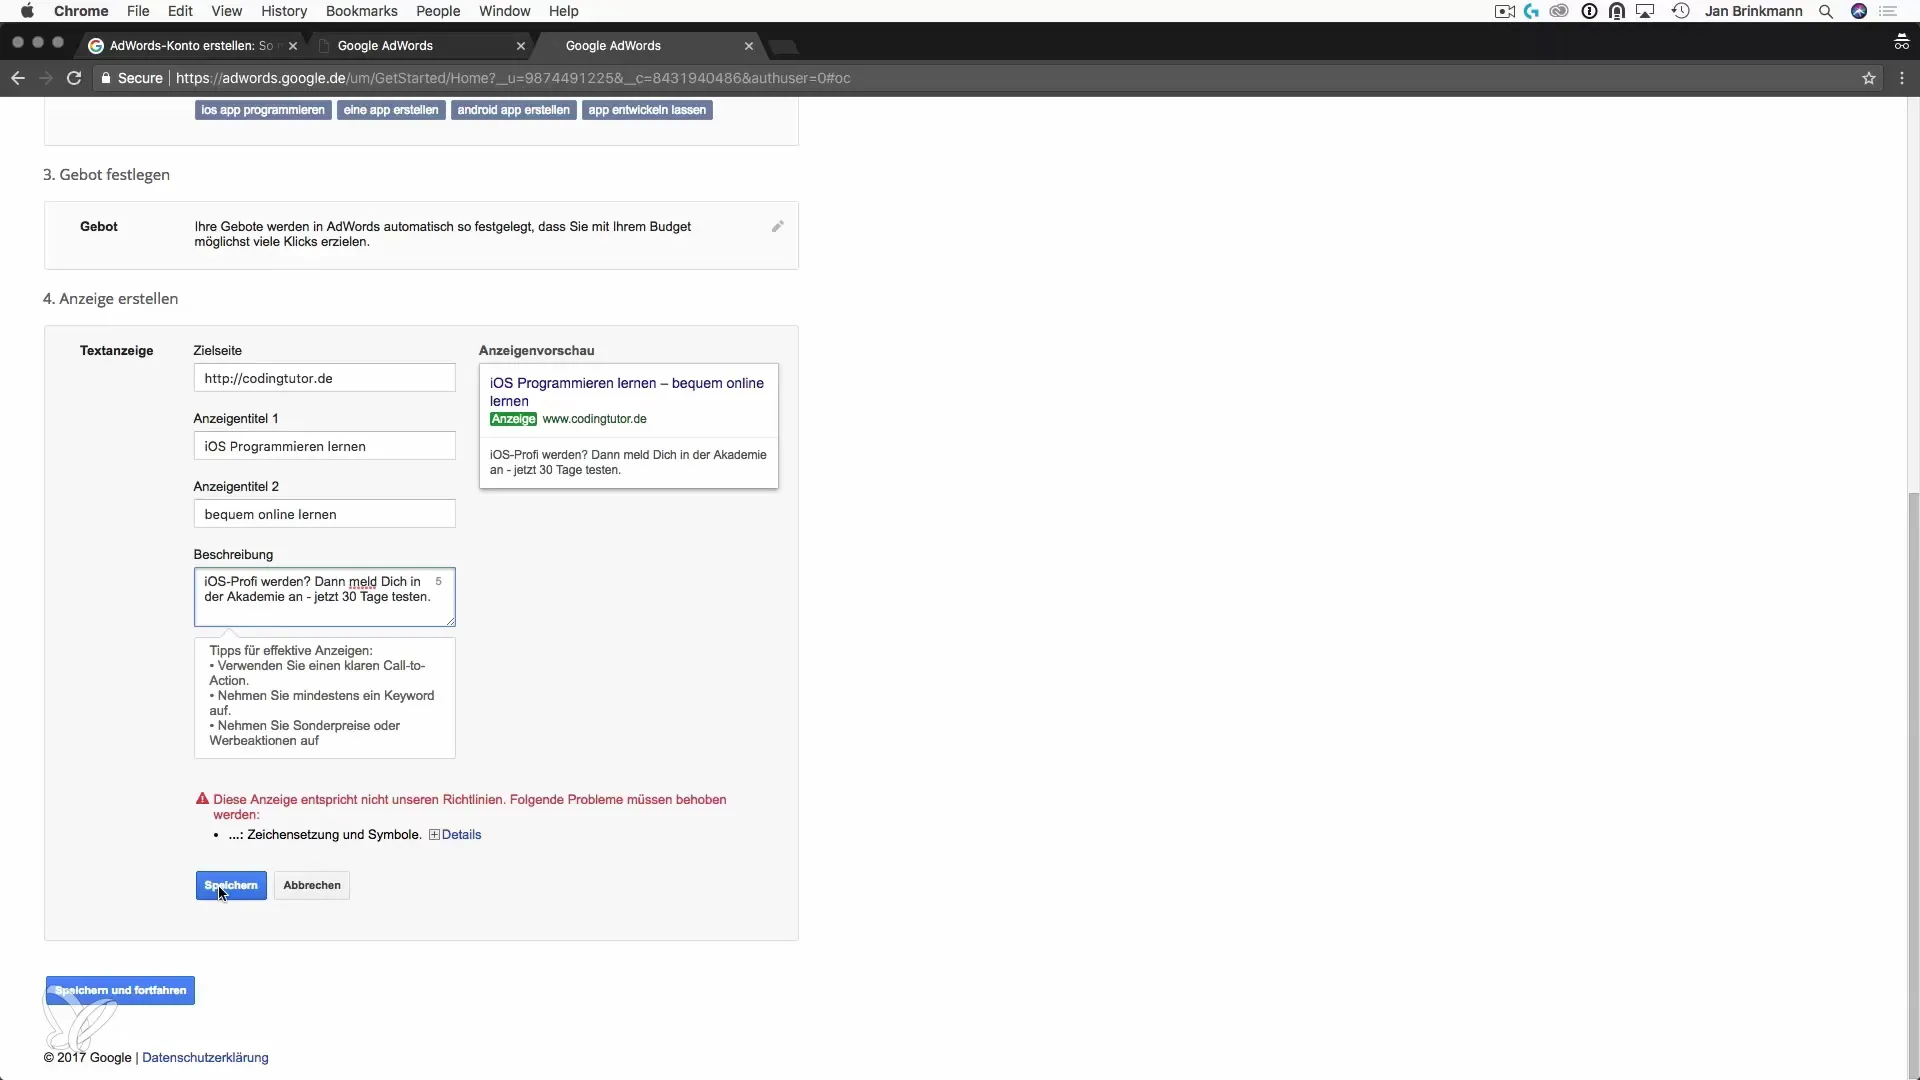This screenshot has width=1920, height=1080.
Task: Click the AirPlay display menu bar icon
Action: [1646, 11]
